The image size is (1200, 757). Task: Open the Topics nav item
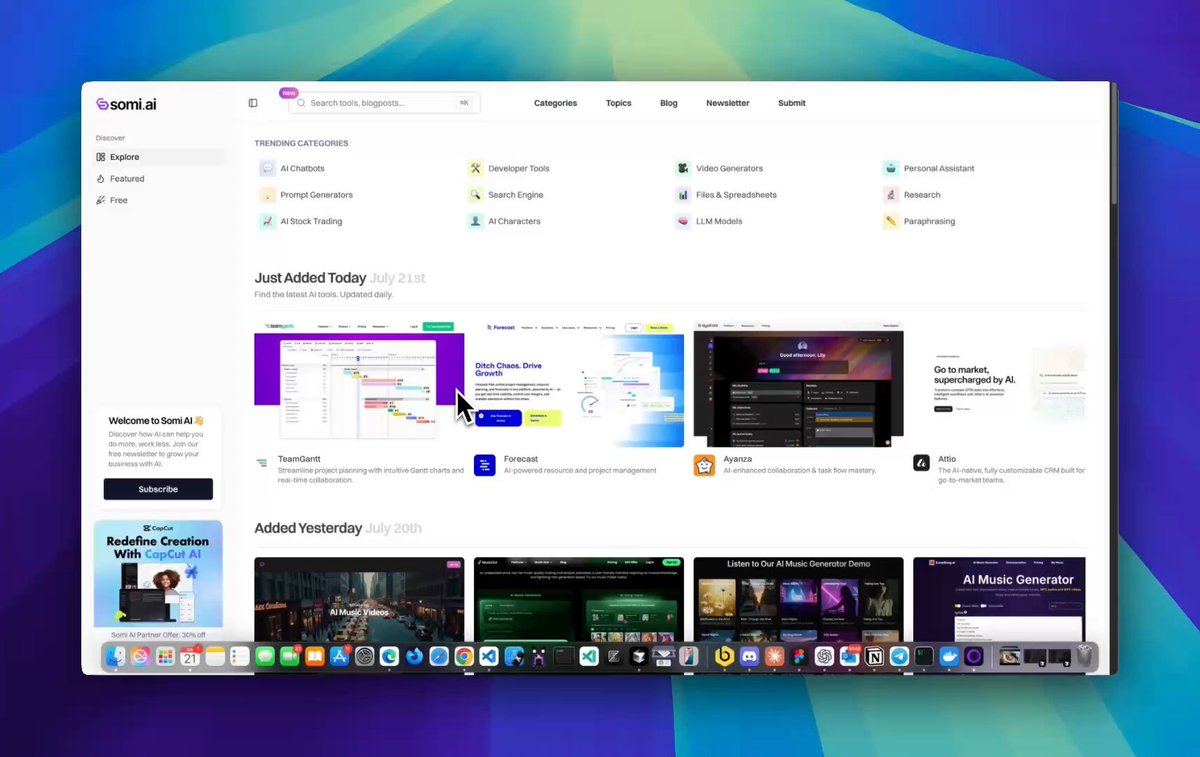[x=618, y=103]
